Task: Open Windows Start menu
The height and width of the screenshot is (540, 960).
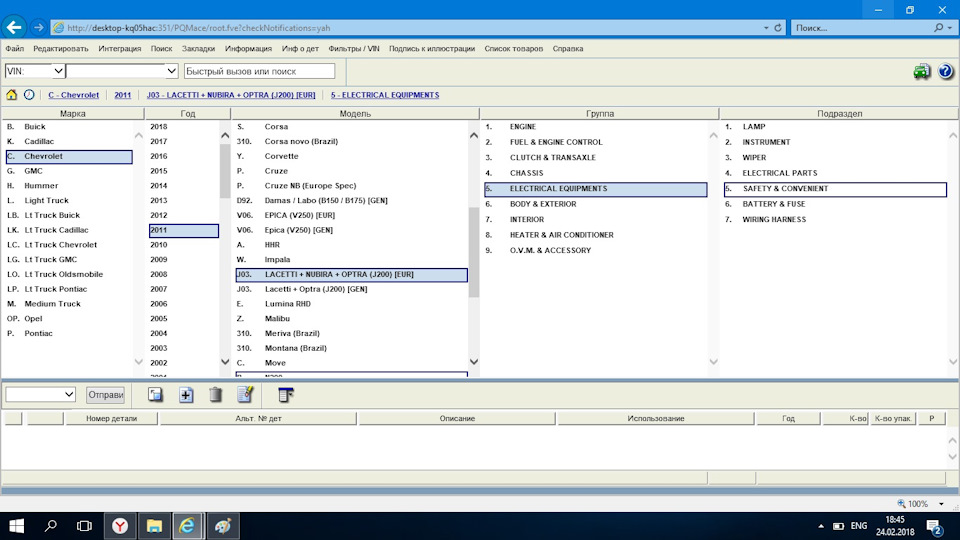Action: 17,526
